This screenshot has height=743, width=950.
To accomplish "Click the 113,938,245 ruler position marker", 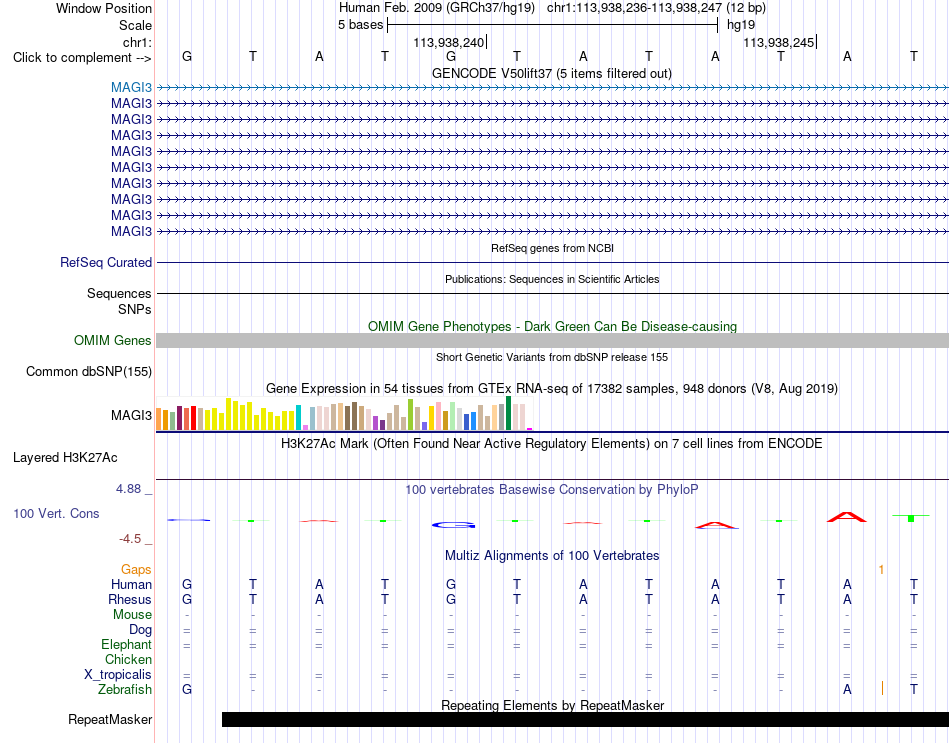I will tap(779, 42).
